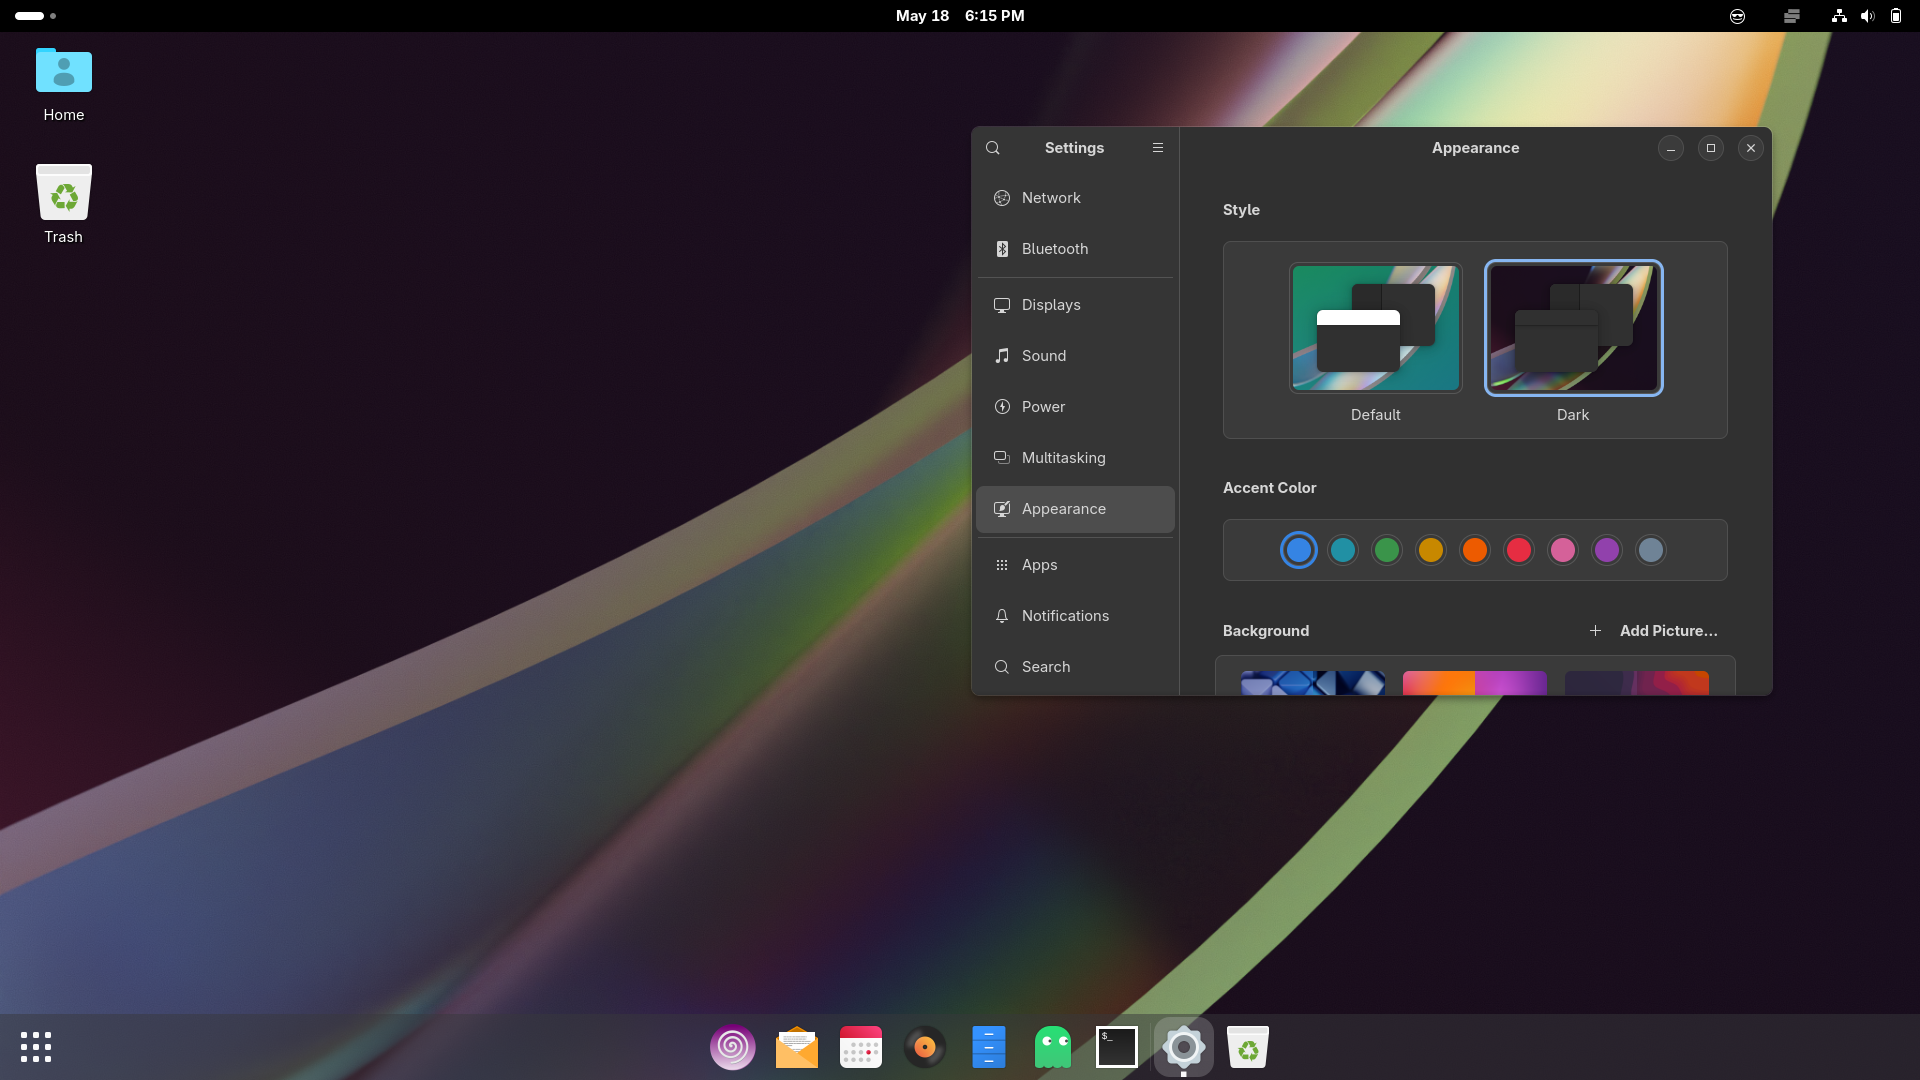The image size is (1920, 1080).
Task: Show the applications grid in the dock
Action: pyautogui.click(x=36, y=1047)
